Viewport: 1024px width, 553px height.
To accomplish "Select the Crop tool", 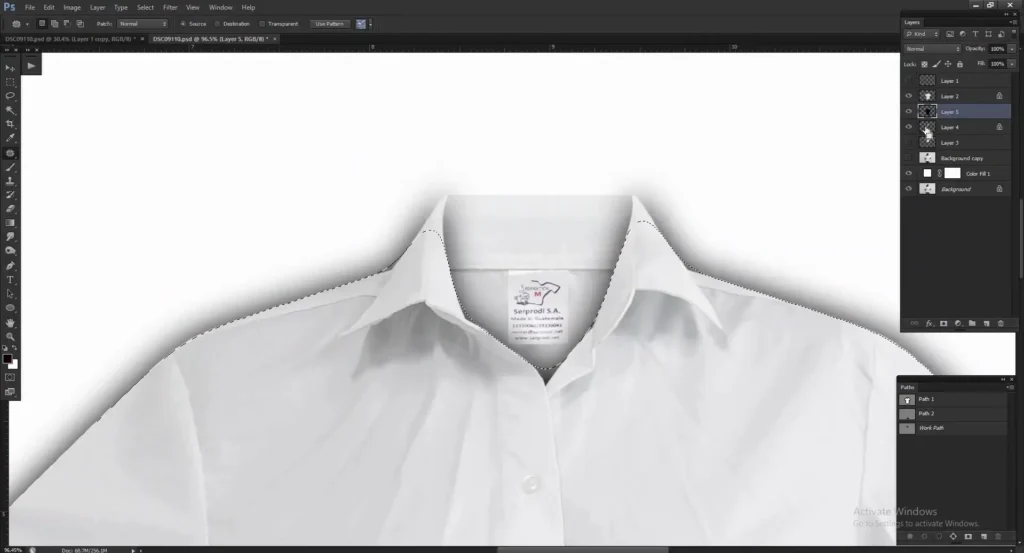I will point(10,124).
